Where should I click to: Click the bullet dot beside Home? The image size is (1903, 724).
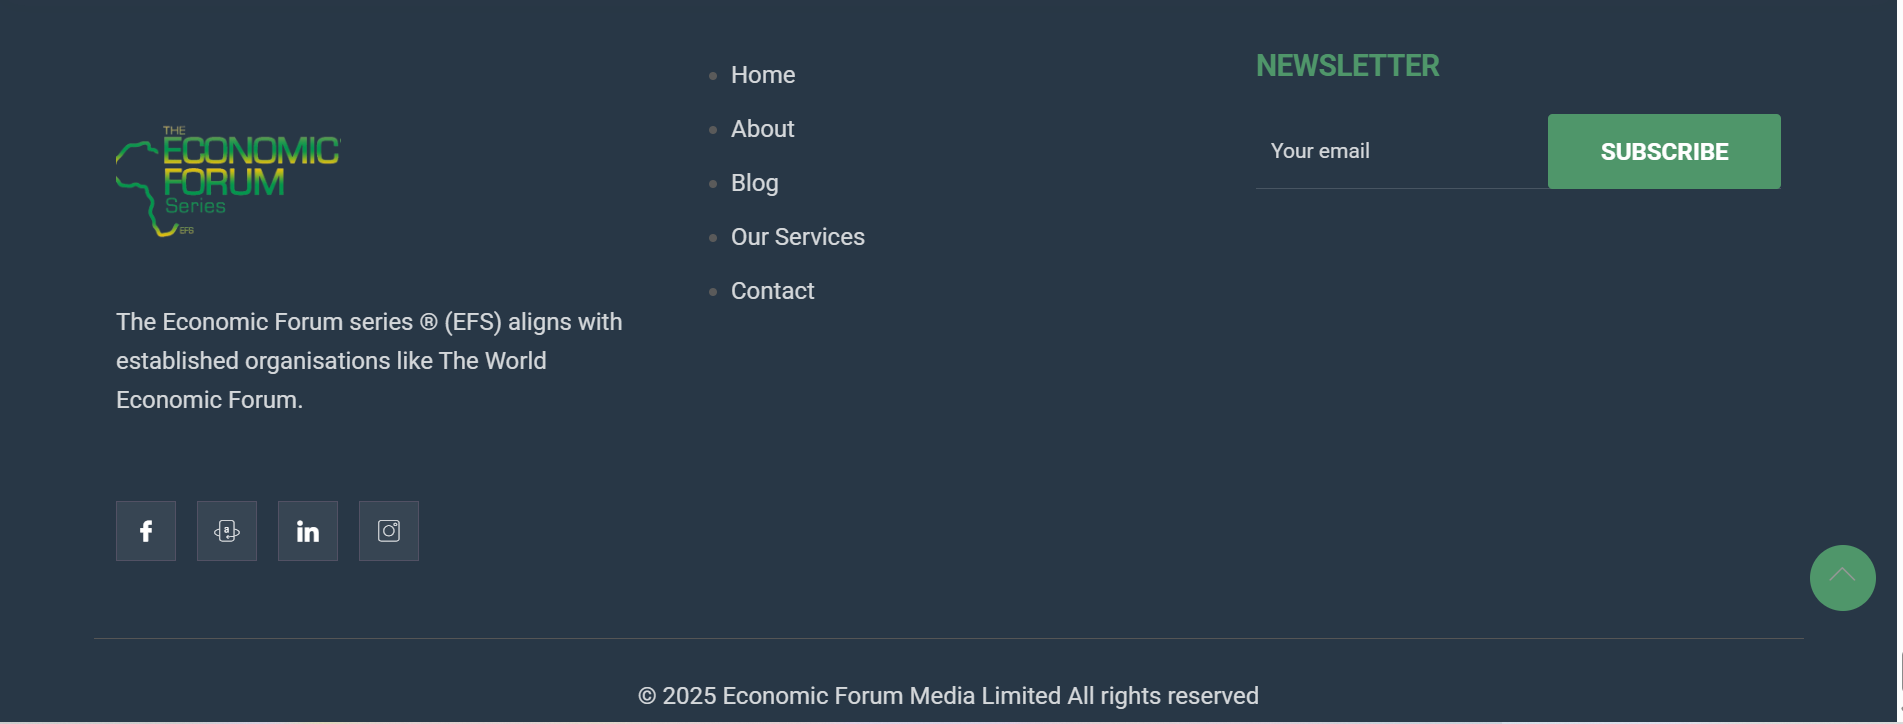click(x=713, y=76)
